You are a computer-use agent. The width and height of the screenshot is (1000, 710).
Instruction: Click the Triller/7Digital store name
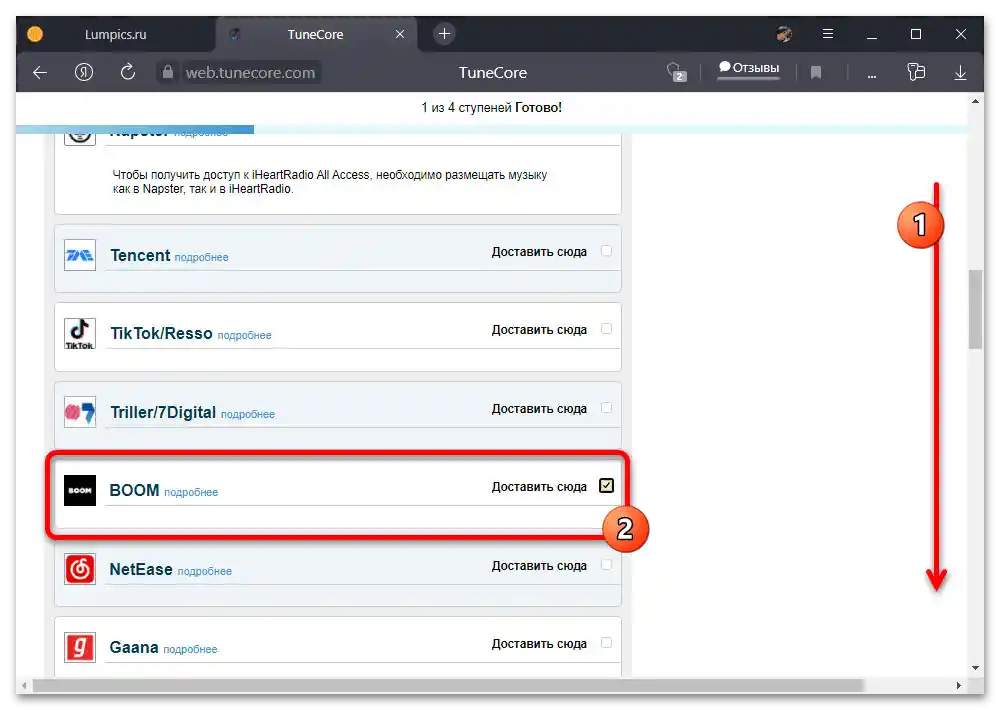tap(163, 412)
